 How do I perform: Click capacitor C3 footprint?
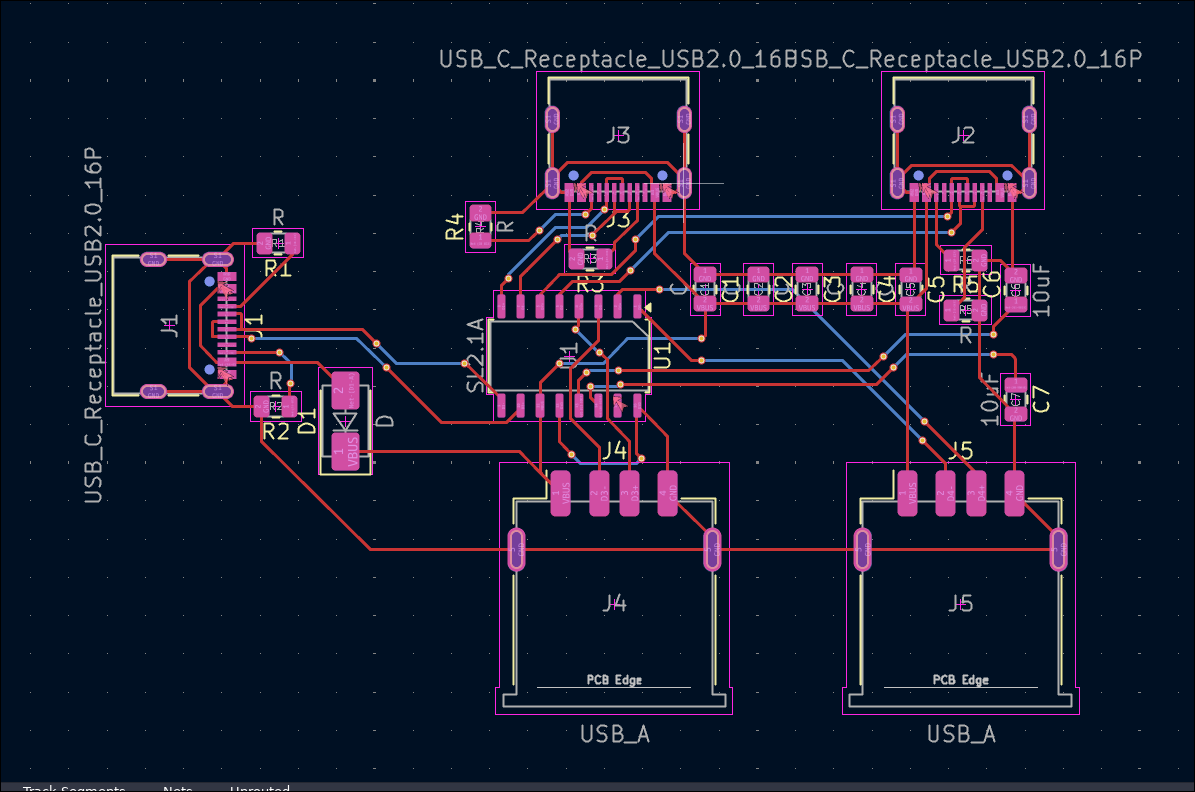tap(807, 289)
